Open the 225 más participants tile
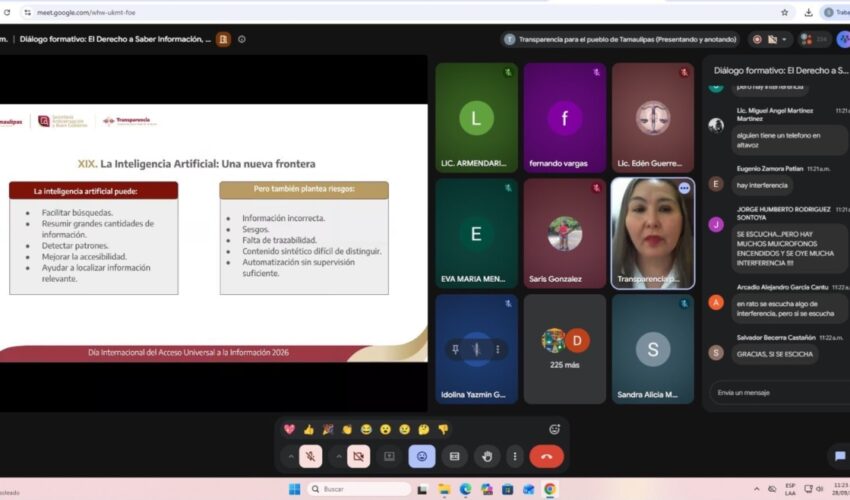 [565, 349]
